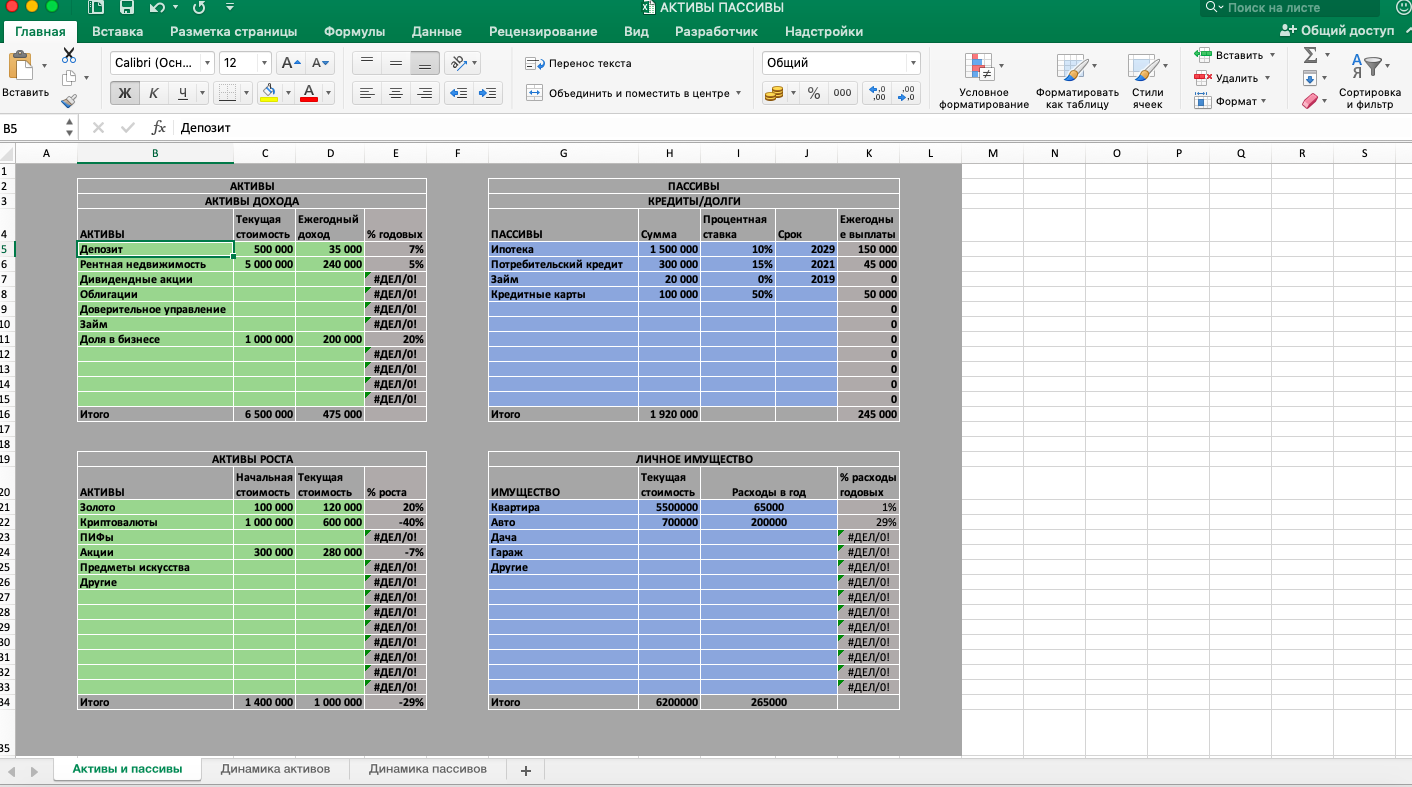Open the font size 12 dropdown

click(264, 63)
